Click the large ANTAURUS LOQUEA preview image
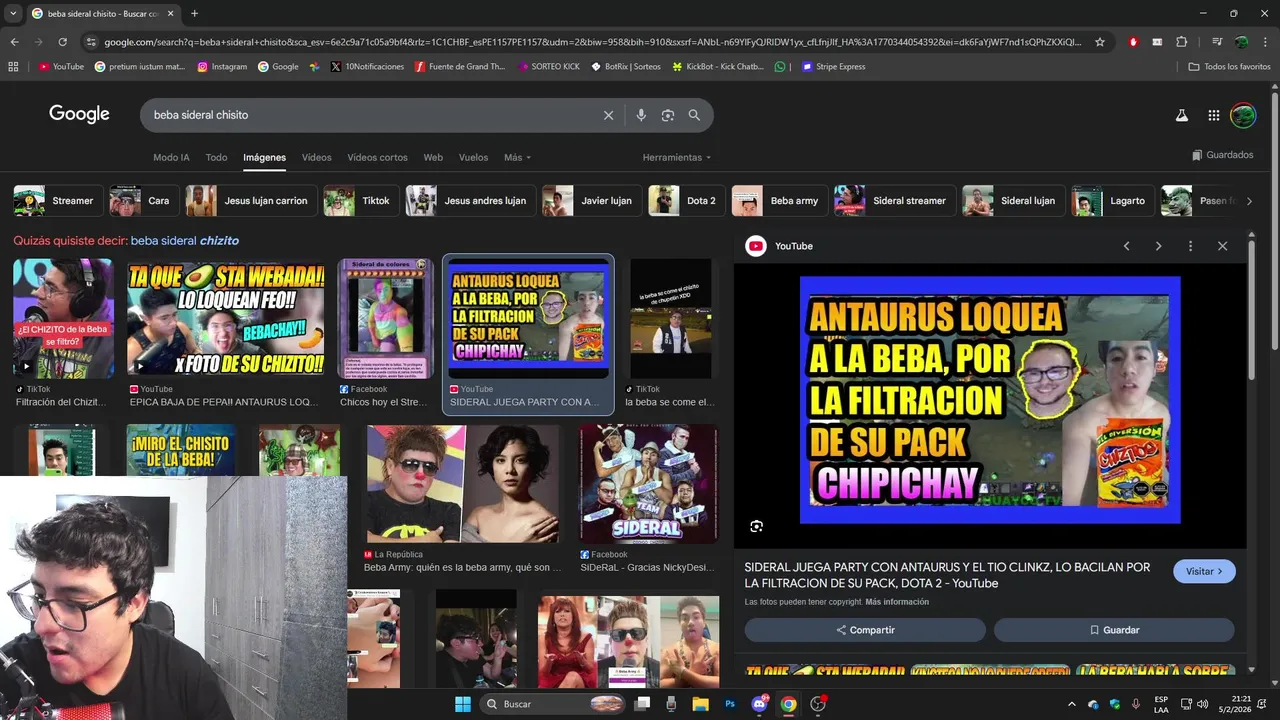Image resolution: width=1280 pixels, height=720 pixels. coord(990,400)
